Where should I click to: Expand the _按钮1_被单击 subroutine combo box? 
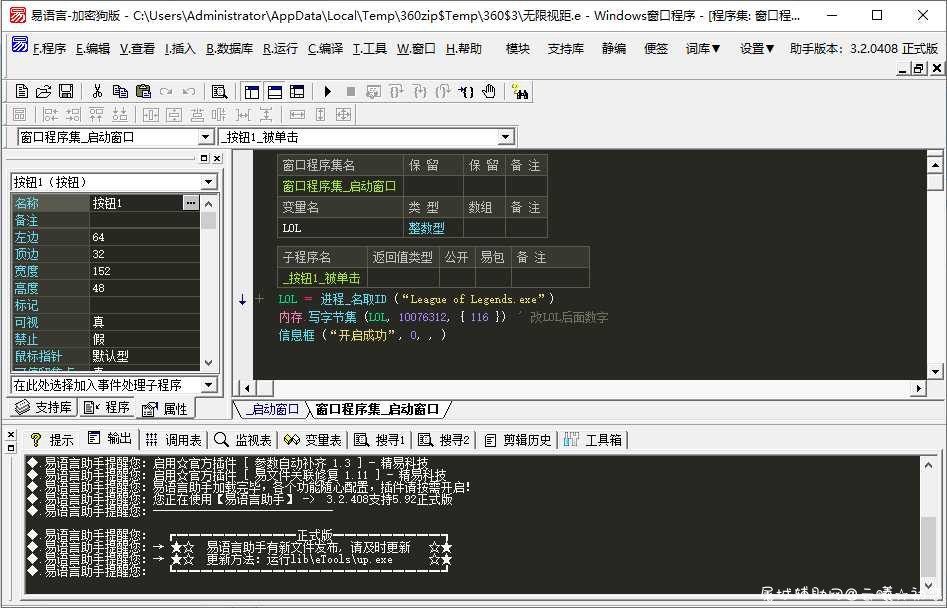pos(506,137)
